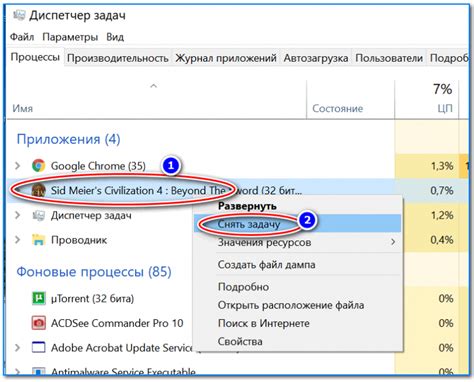
Task: Switch to Журнал приложений tab
Action: click(226, 58)
